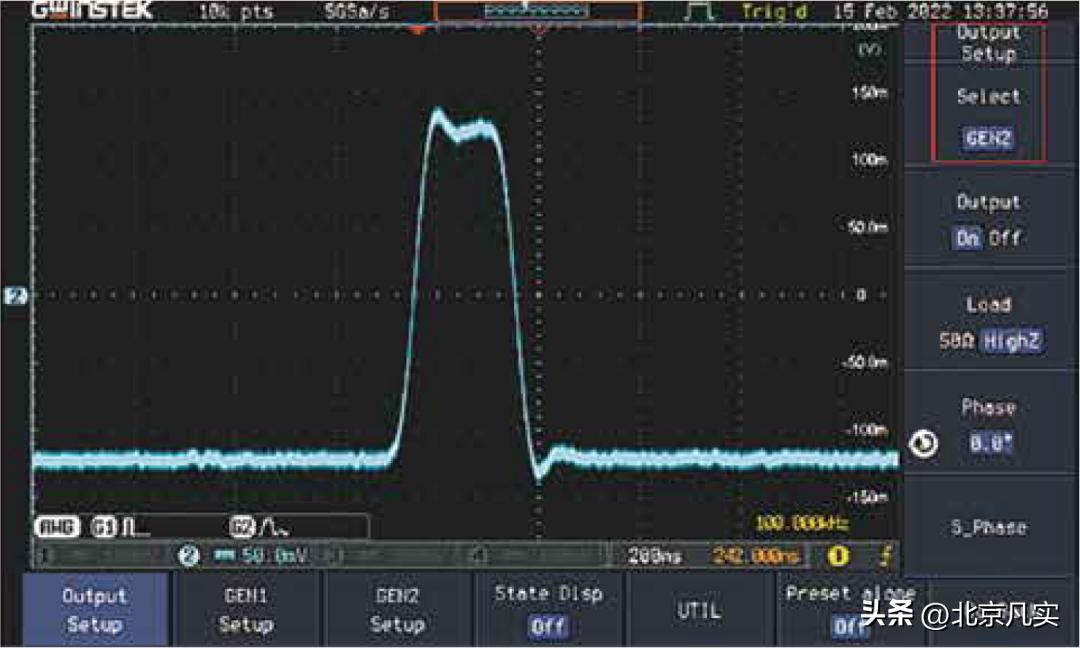Open the GEN2 Setup menu

coord(397,610)
